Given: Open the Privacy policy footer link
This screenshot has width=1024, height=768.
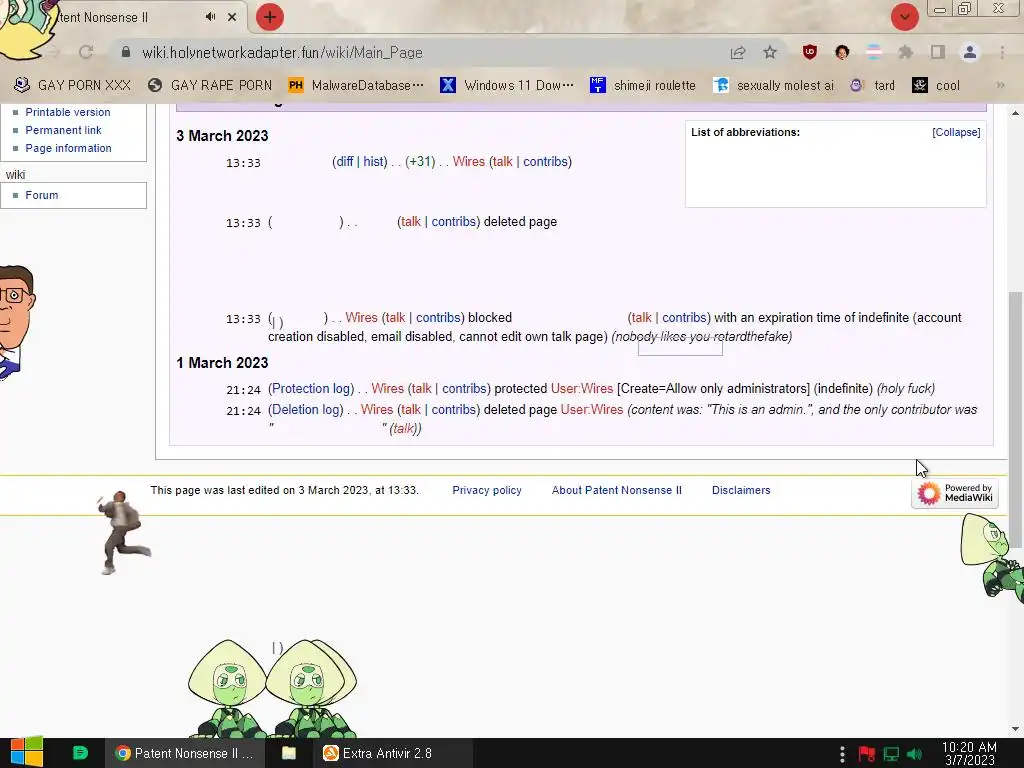Looking at the screenshot, I should pyautogui.click(x=487, y=490).
